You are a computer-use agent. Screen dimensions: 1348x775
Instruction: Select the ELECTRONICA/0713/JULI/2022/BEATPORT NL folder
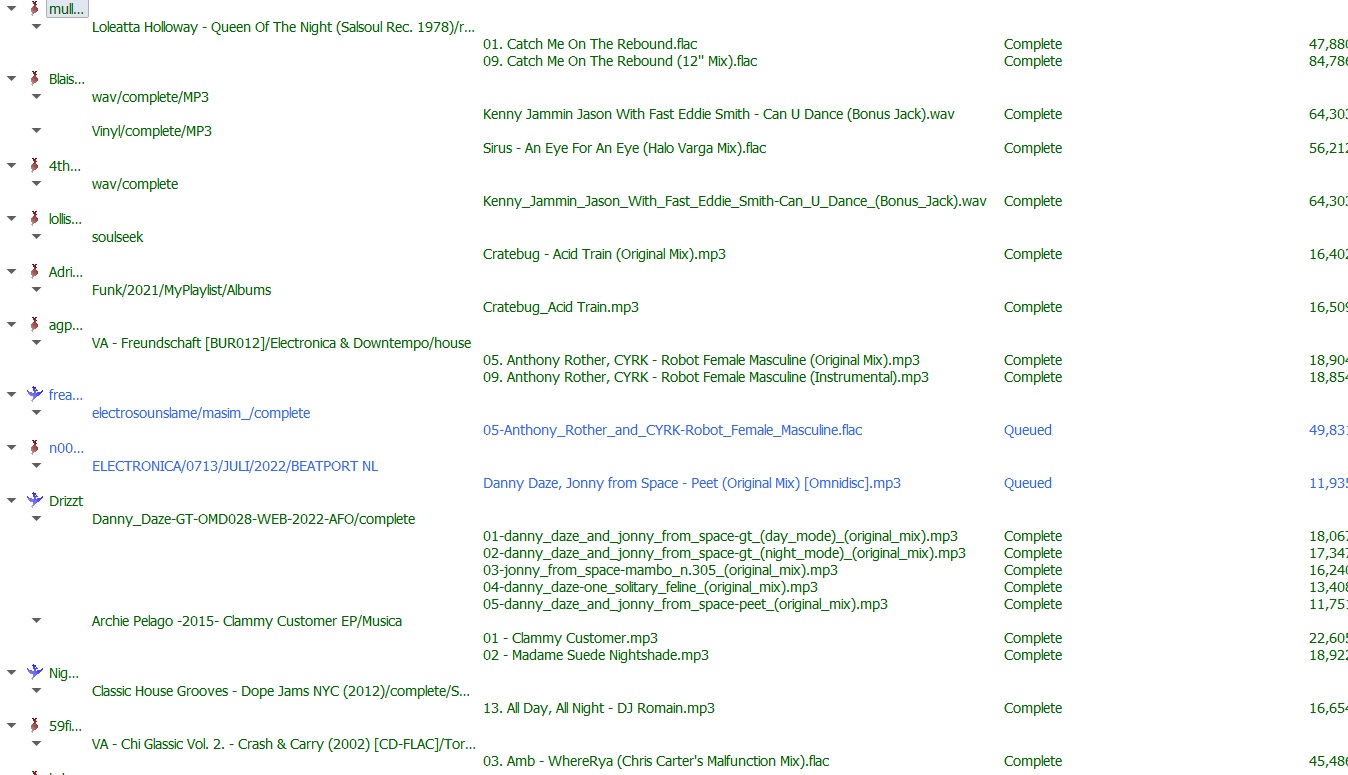235,466
